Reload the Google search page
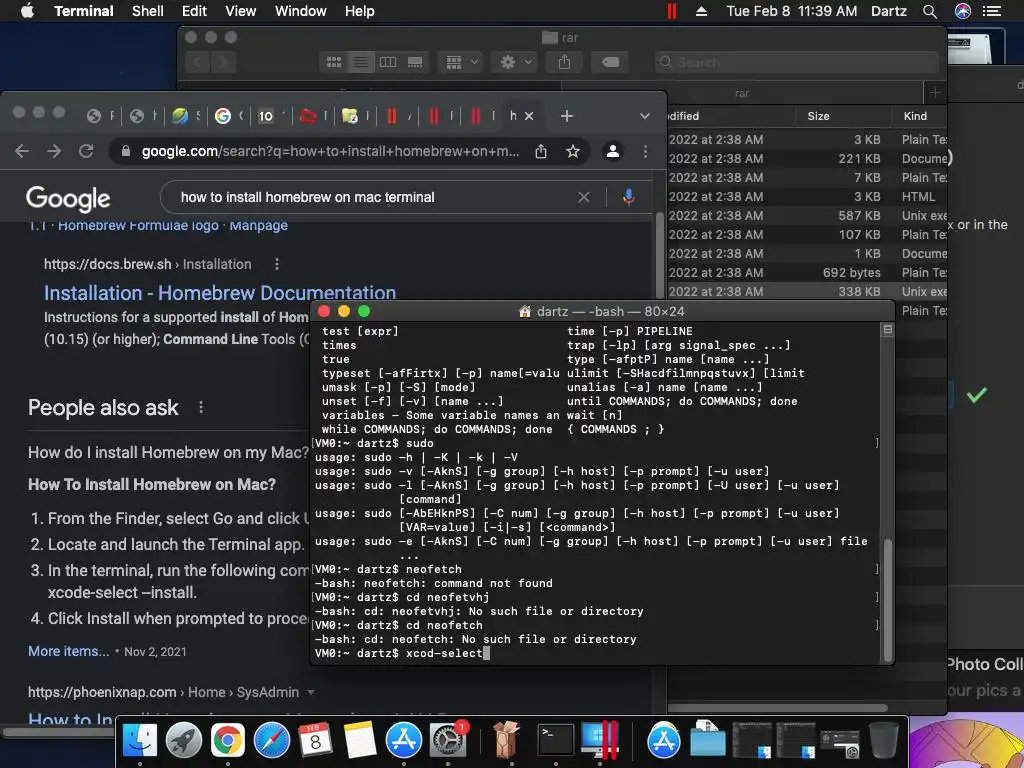The height and width of the screenshot is (768, 1024). point(86,152)
